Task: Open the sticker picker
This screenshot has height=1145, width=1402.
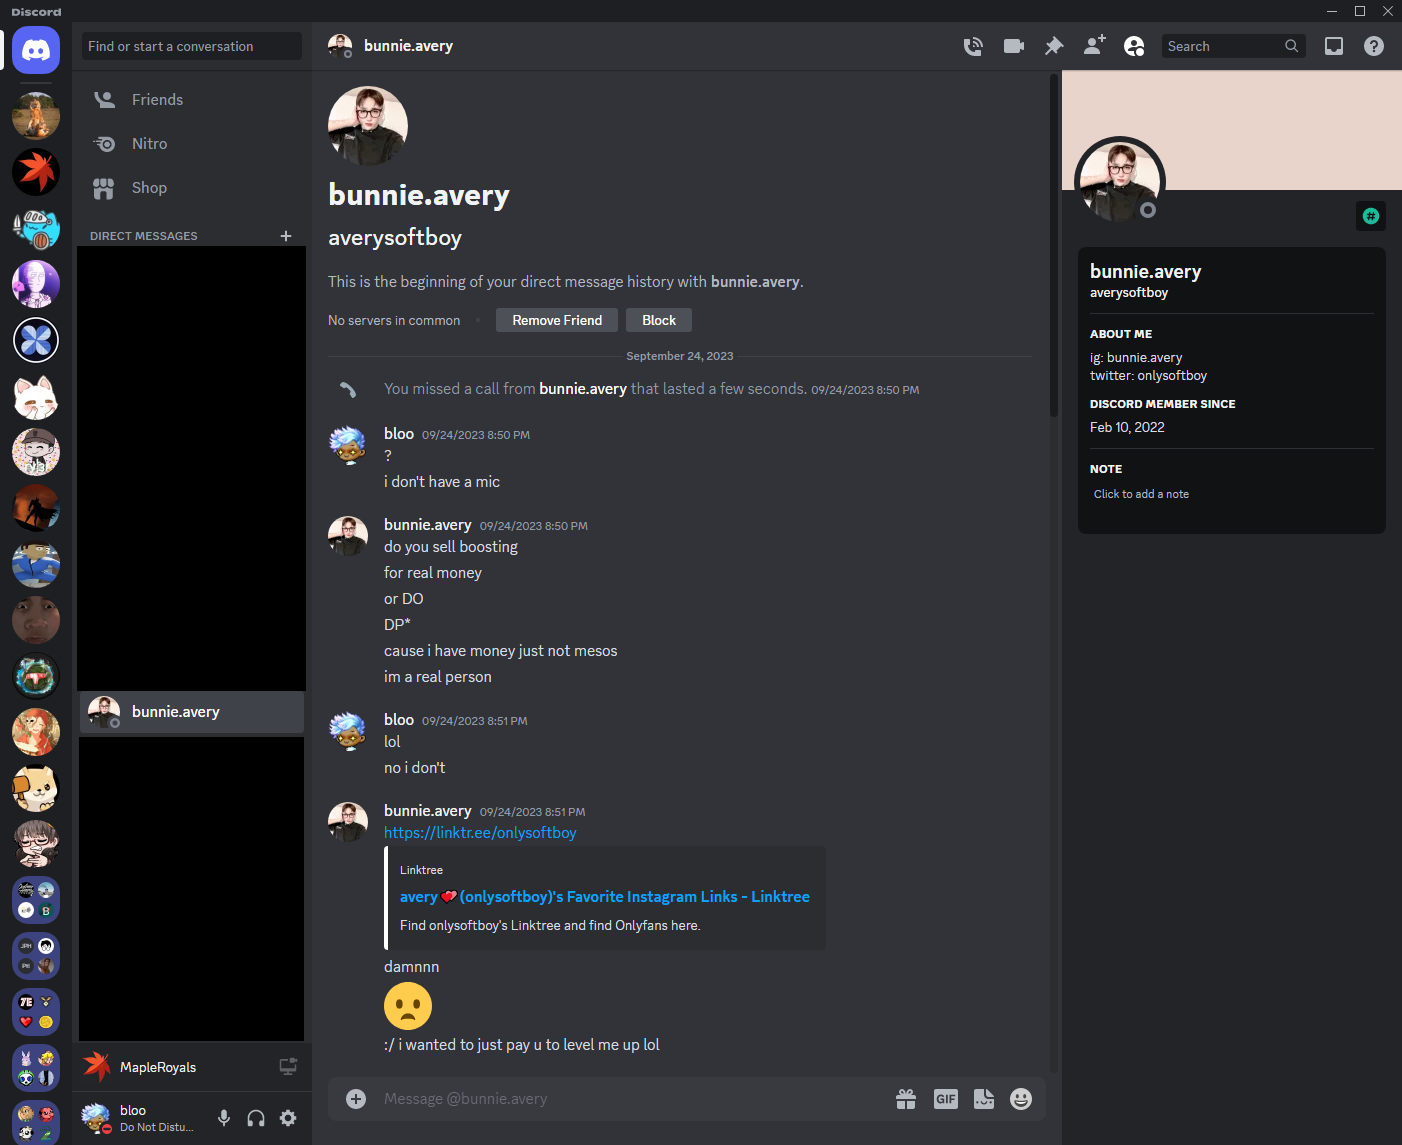Action: [984, 1099]
